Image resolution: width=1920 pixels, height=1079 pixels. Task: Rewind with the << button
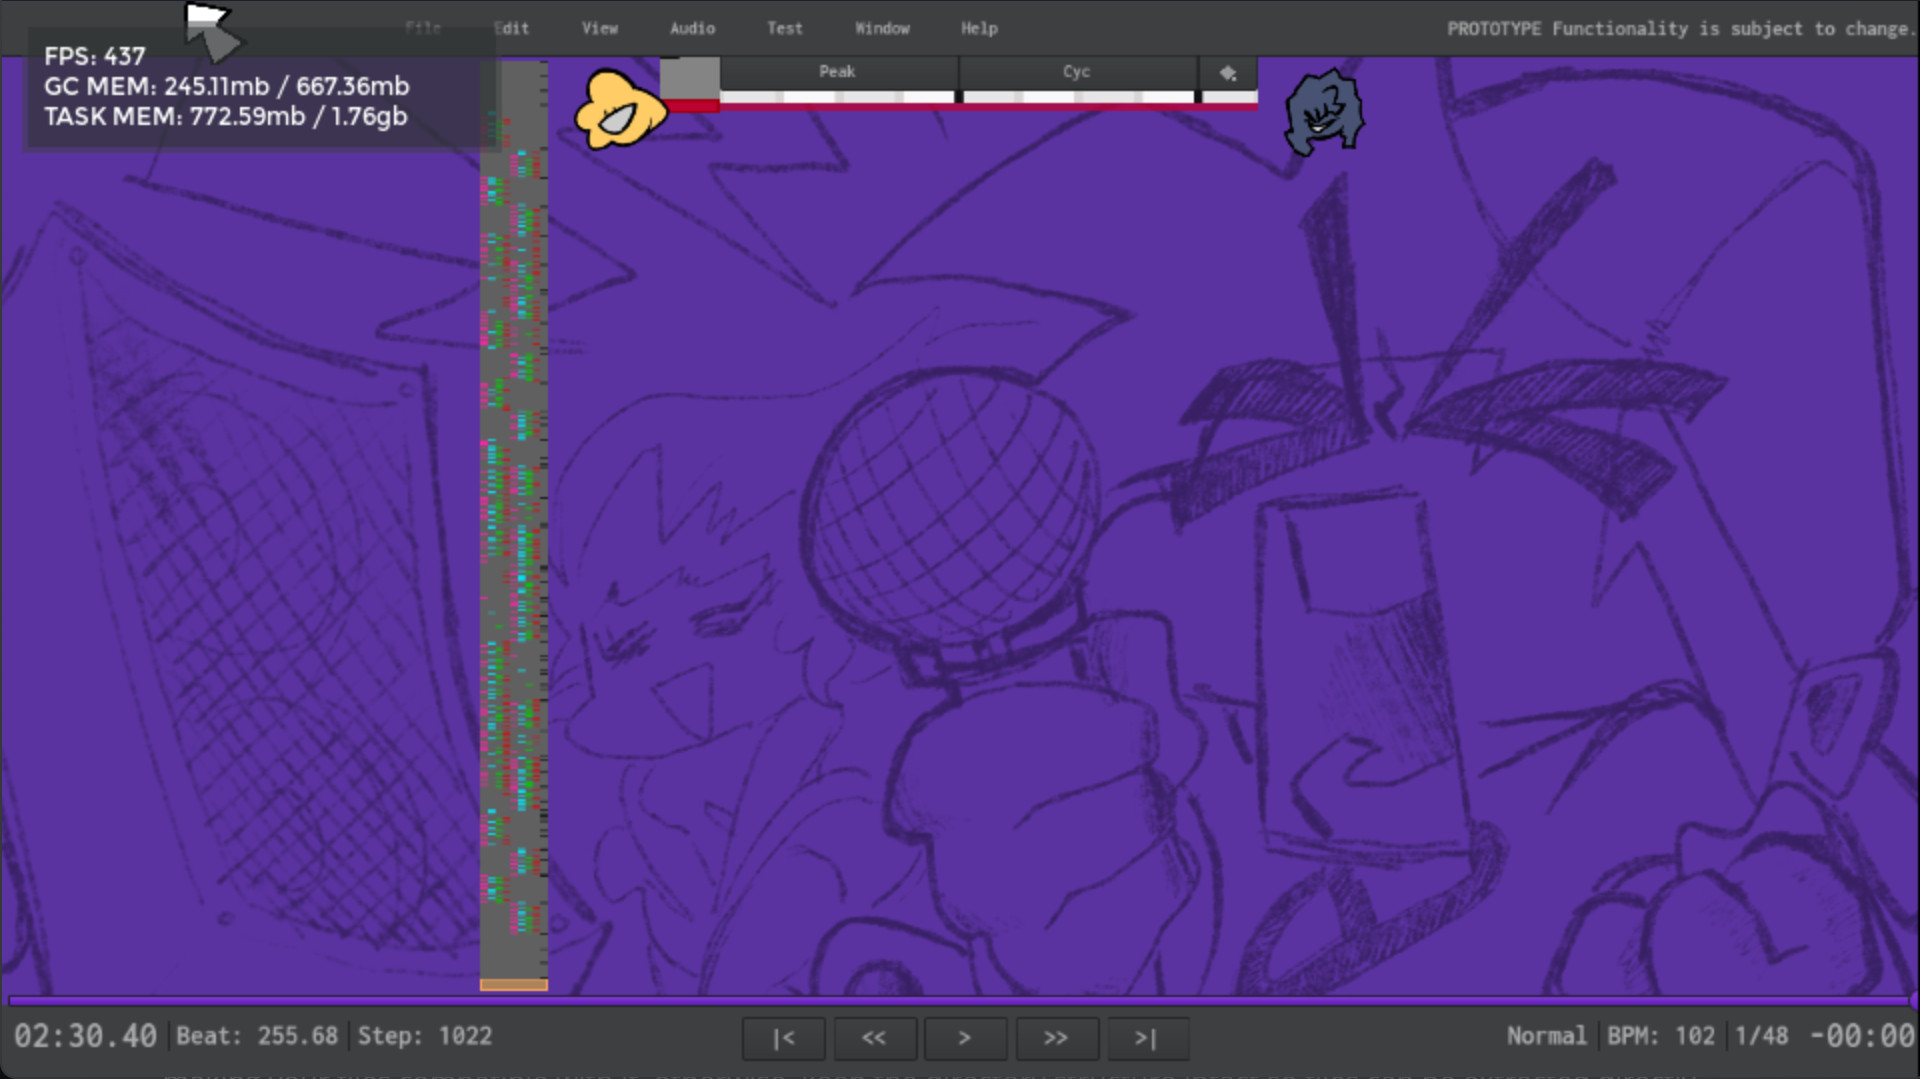(874, 1038)
